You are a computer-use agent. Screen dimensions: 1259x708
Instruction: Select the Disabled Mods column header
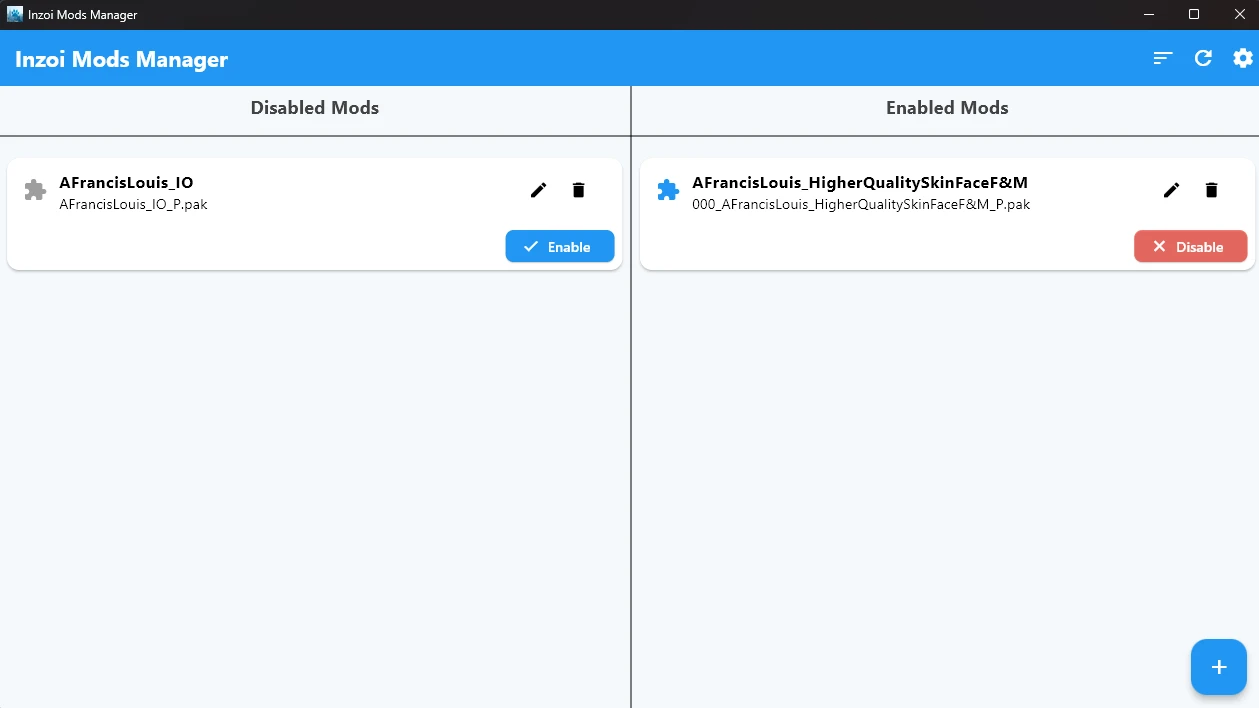[314, 108]
